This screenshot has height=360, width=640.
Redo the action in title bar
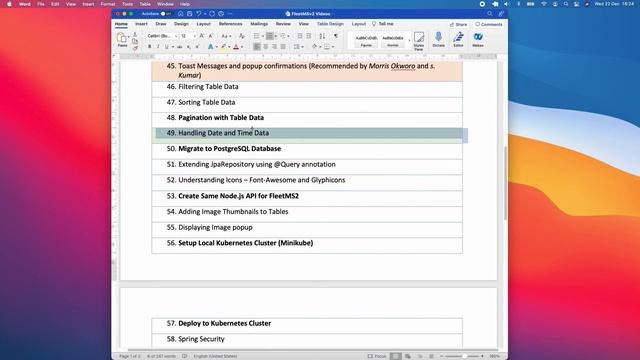pyautogui.click(x=212, y=14)
